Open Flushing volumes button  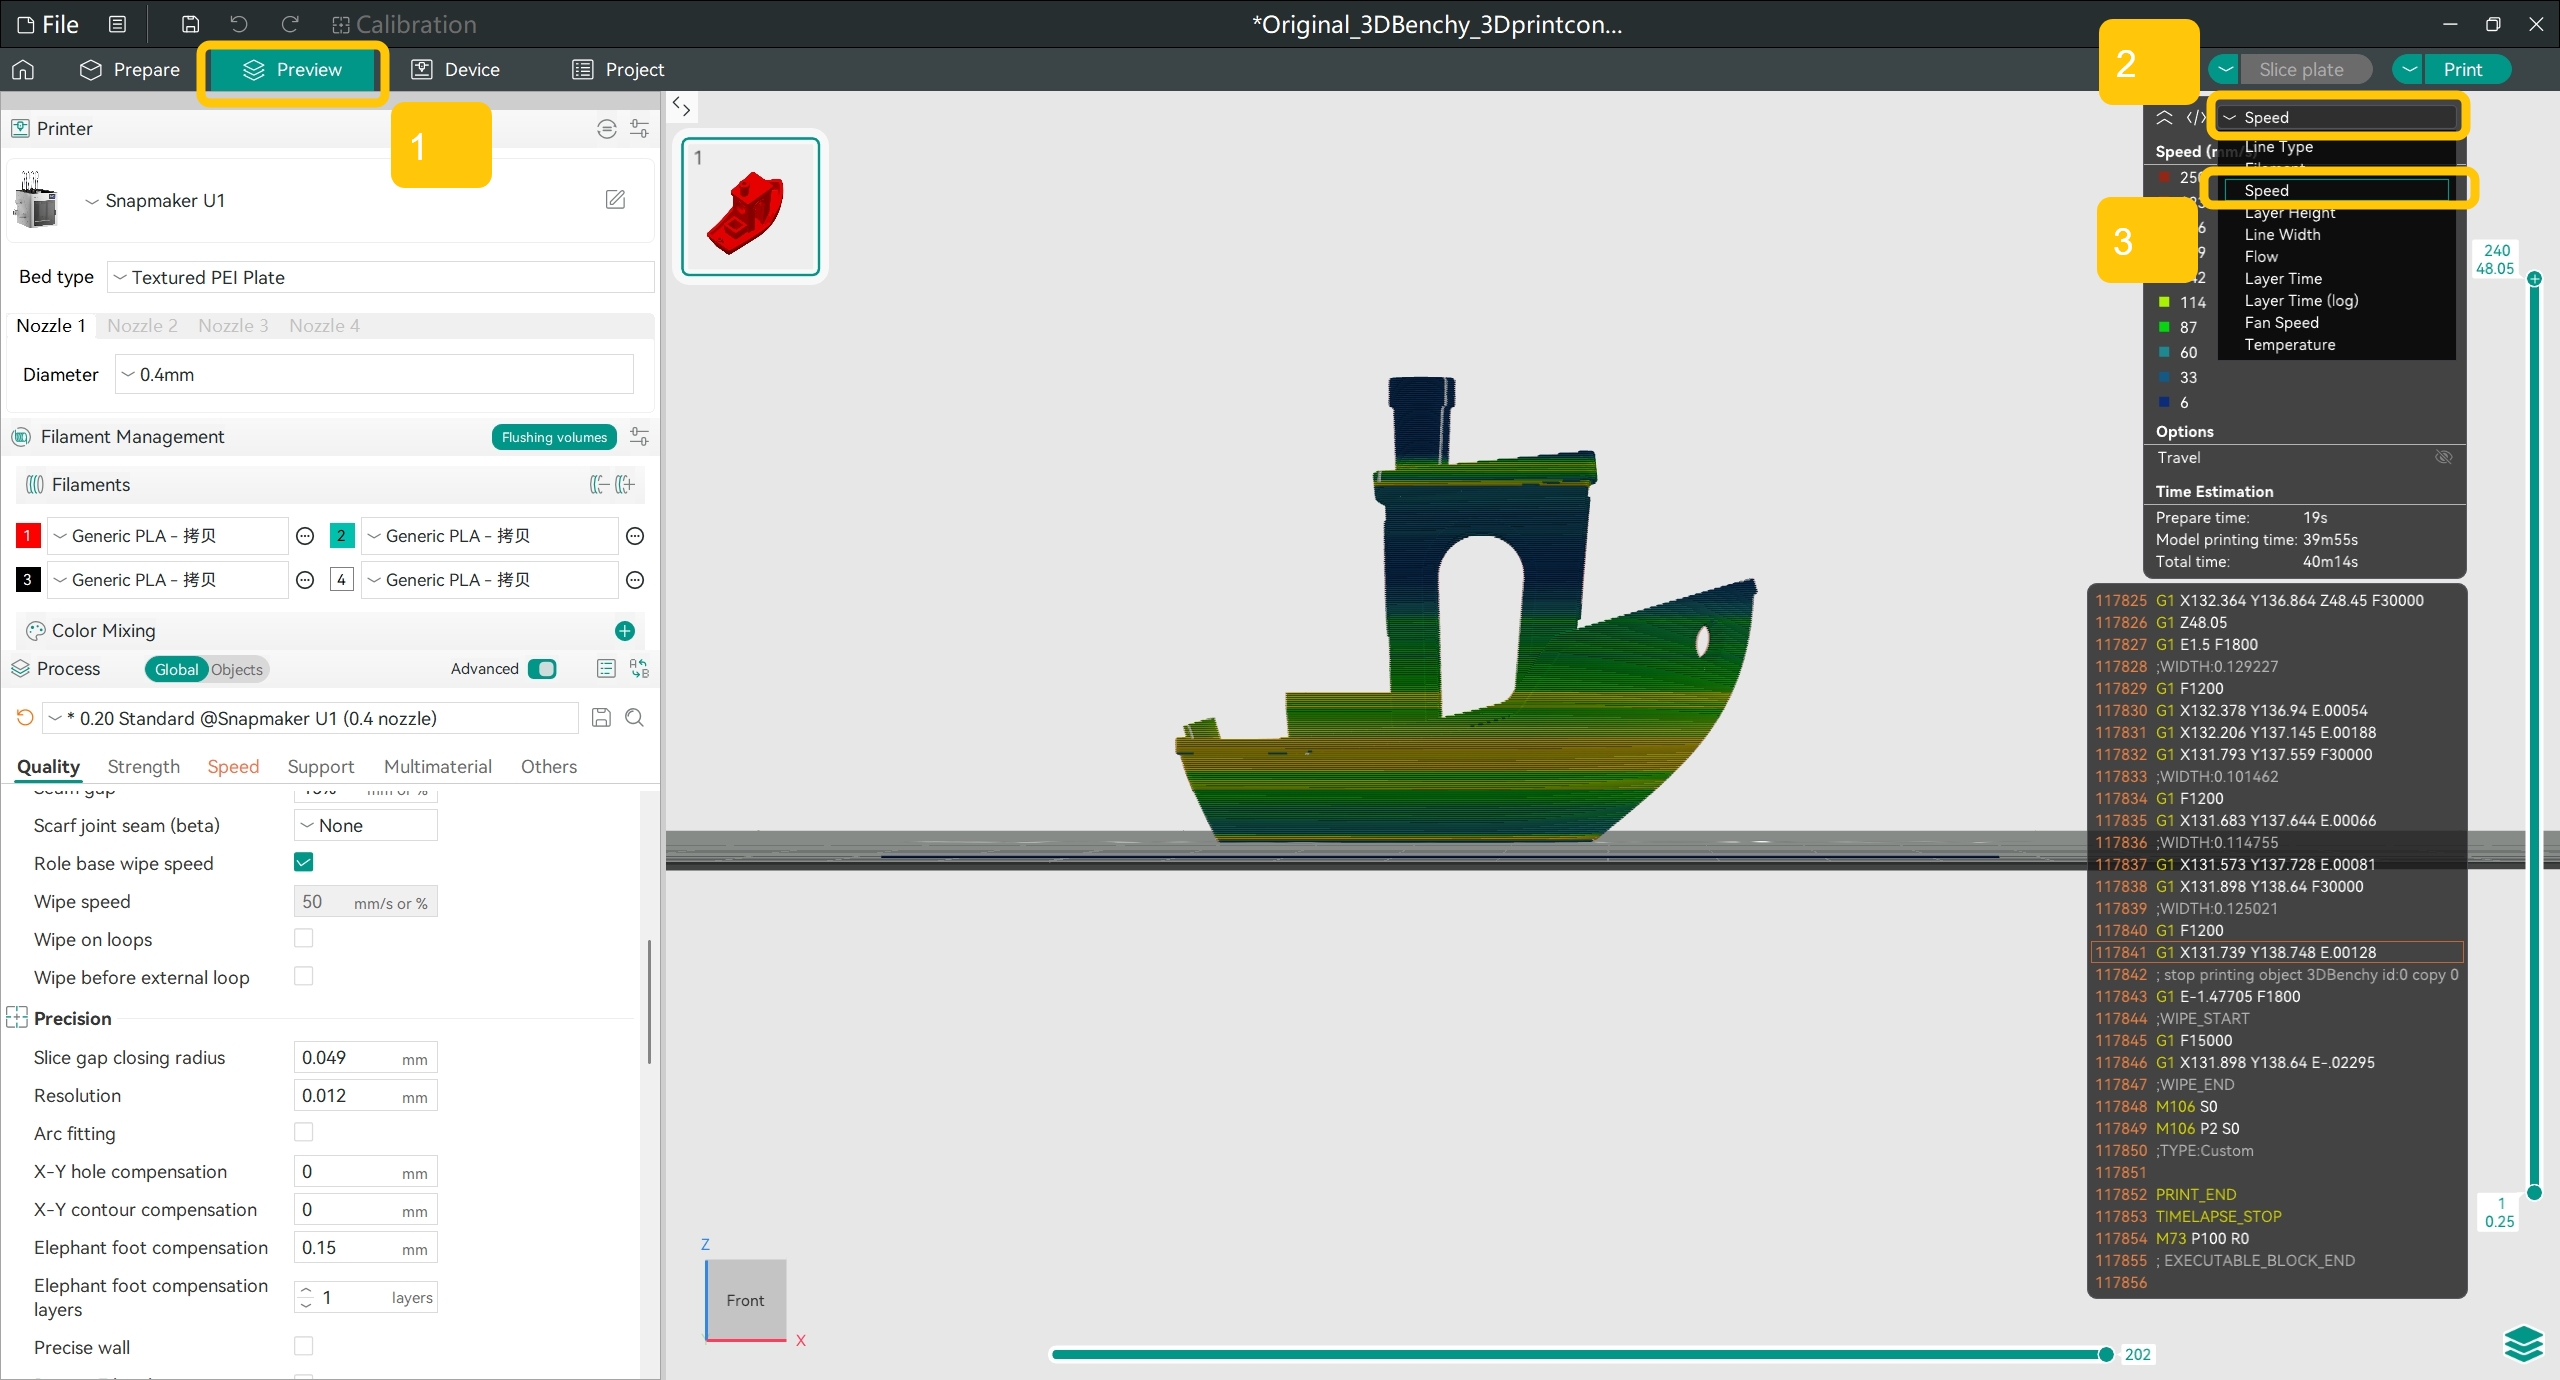click(x=554, y=437)
